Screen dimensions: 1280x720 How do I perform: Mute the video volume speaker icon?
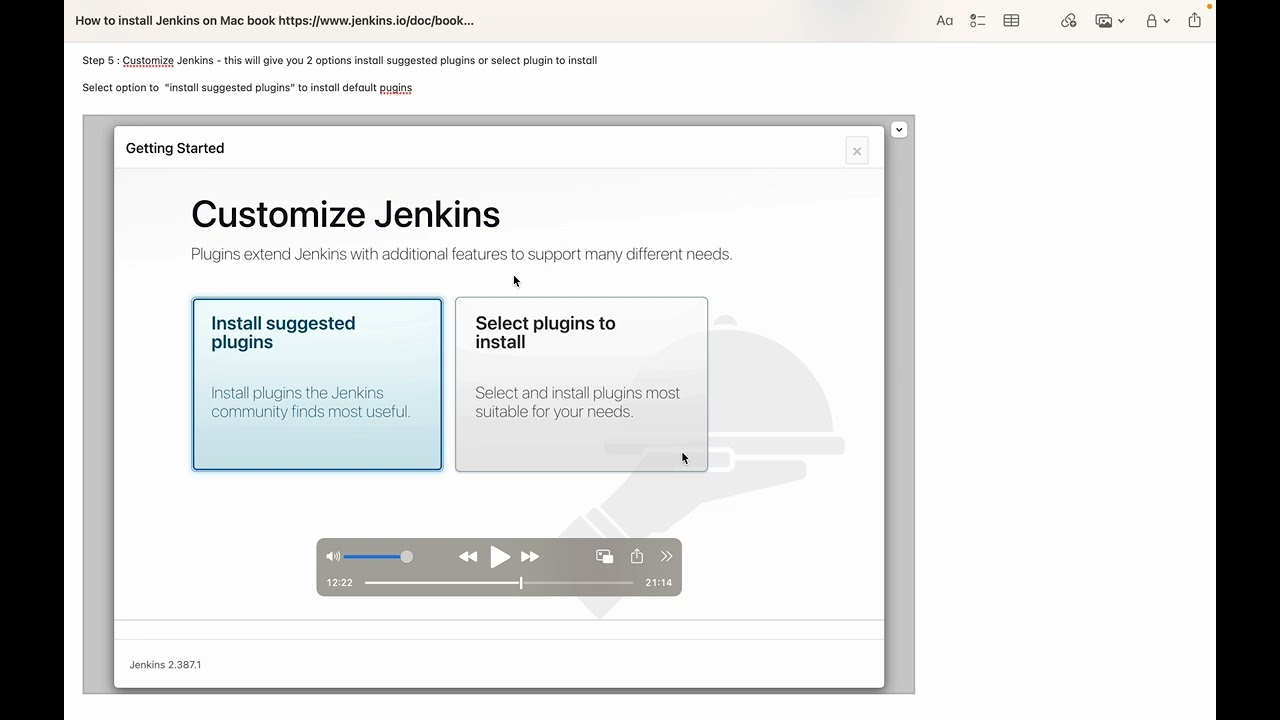[333, 556]
